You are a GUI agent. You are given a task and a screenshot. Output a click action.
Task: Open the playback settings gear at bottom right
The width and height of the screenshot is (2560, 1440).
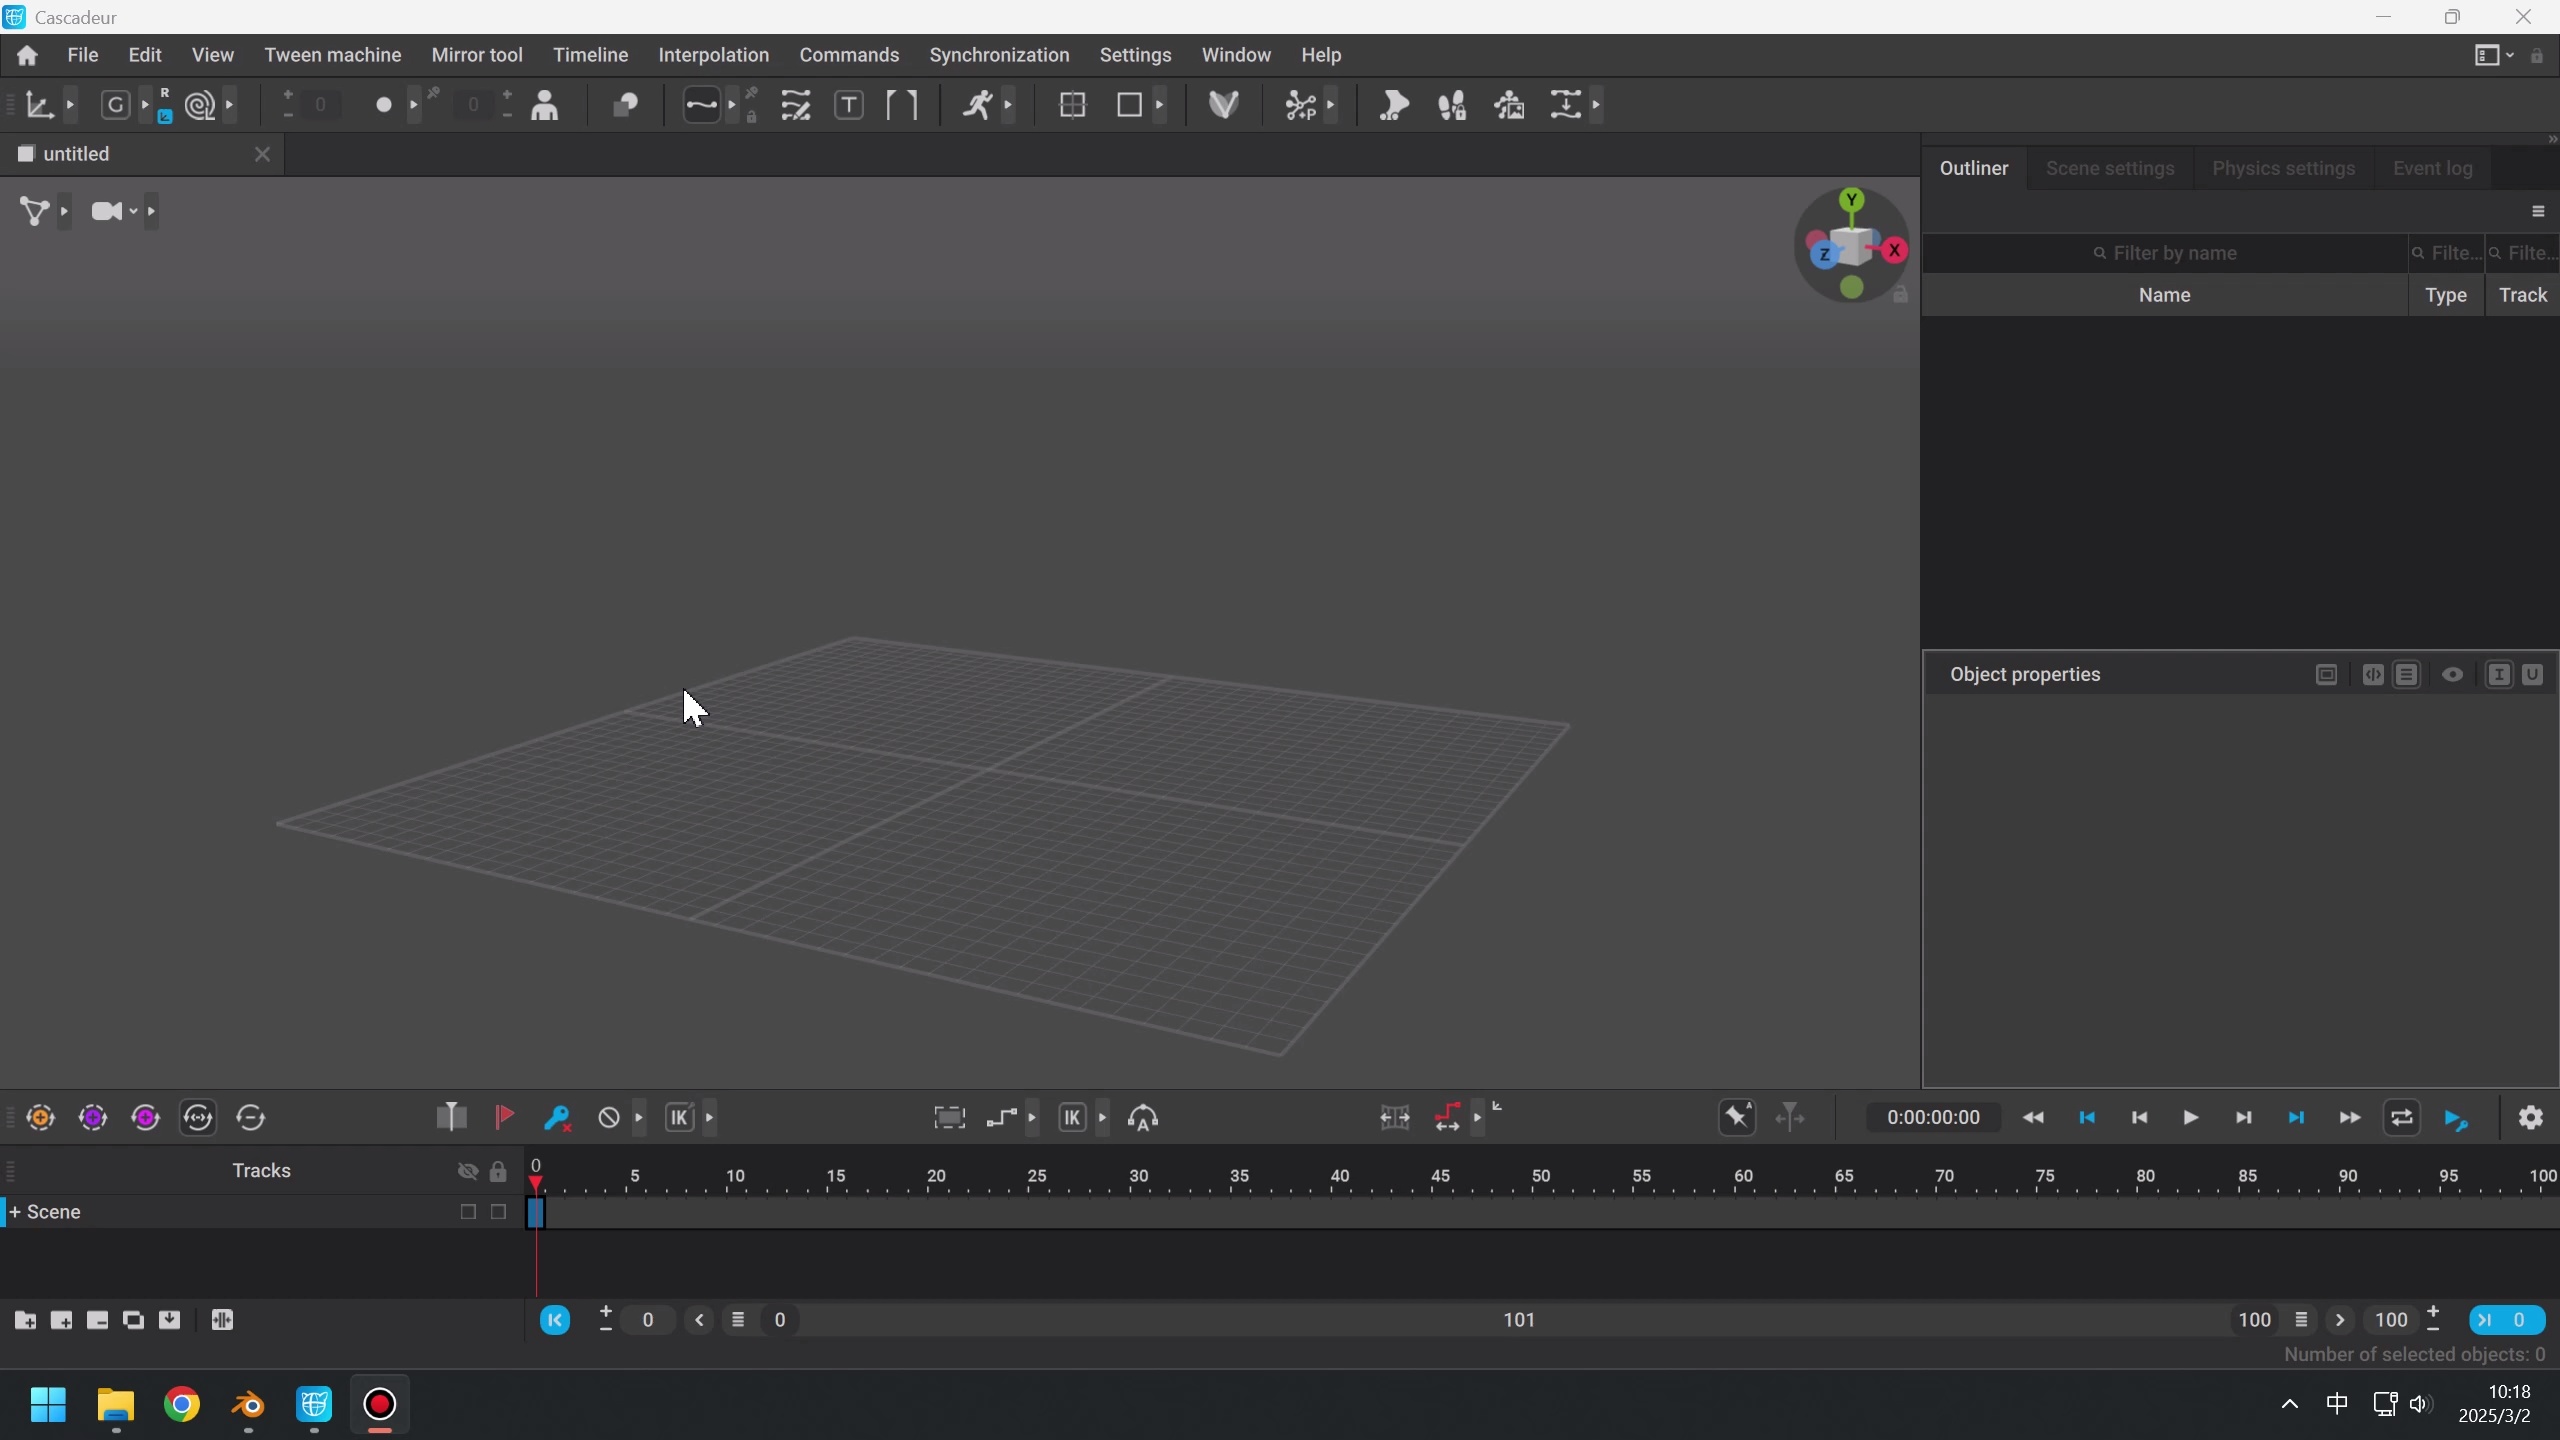2530,1118
